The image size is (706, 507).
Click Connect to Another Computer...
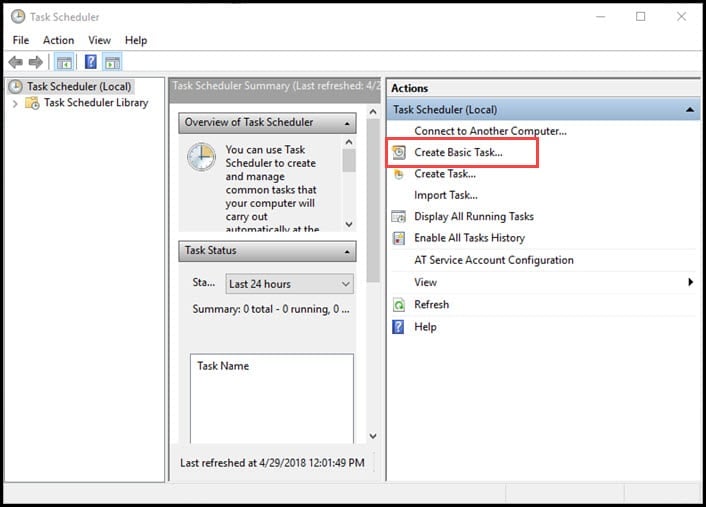click(x=490, y=131)
